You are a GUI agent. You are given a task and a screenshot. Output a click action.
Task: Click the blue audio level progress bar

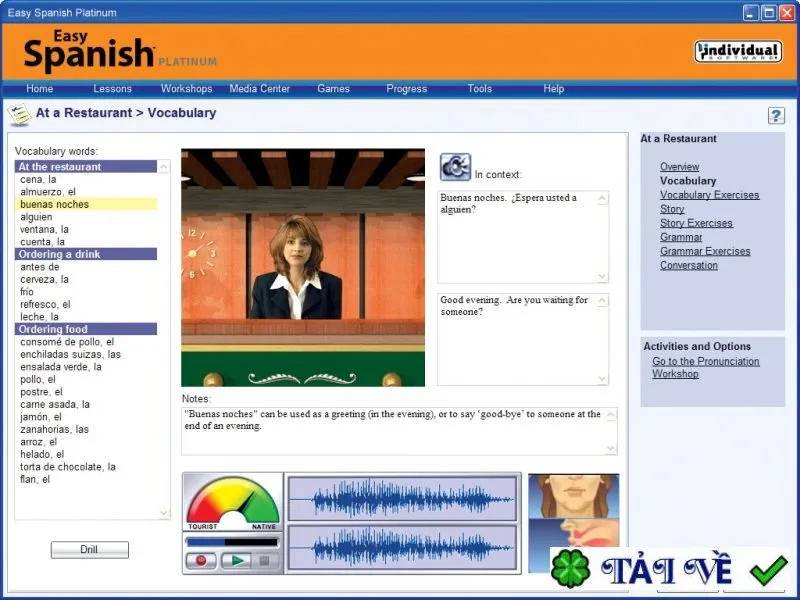tap(232, 542)
